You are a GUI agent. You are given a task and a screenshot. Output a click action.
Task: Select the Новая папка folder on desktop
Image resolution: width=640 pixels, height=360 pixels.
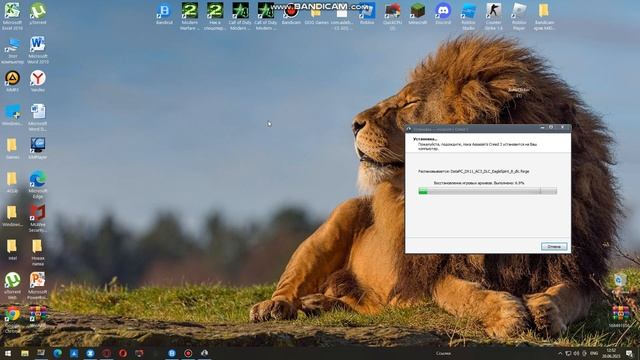[x=38, y=252]
